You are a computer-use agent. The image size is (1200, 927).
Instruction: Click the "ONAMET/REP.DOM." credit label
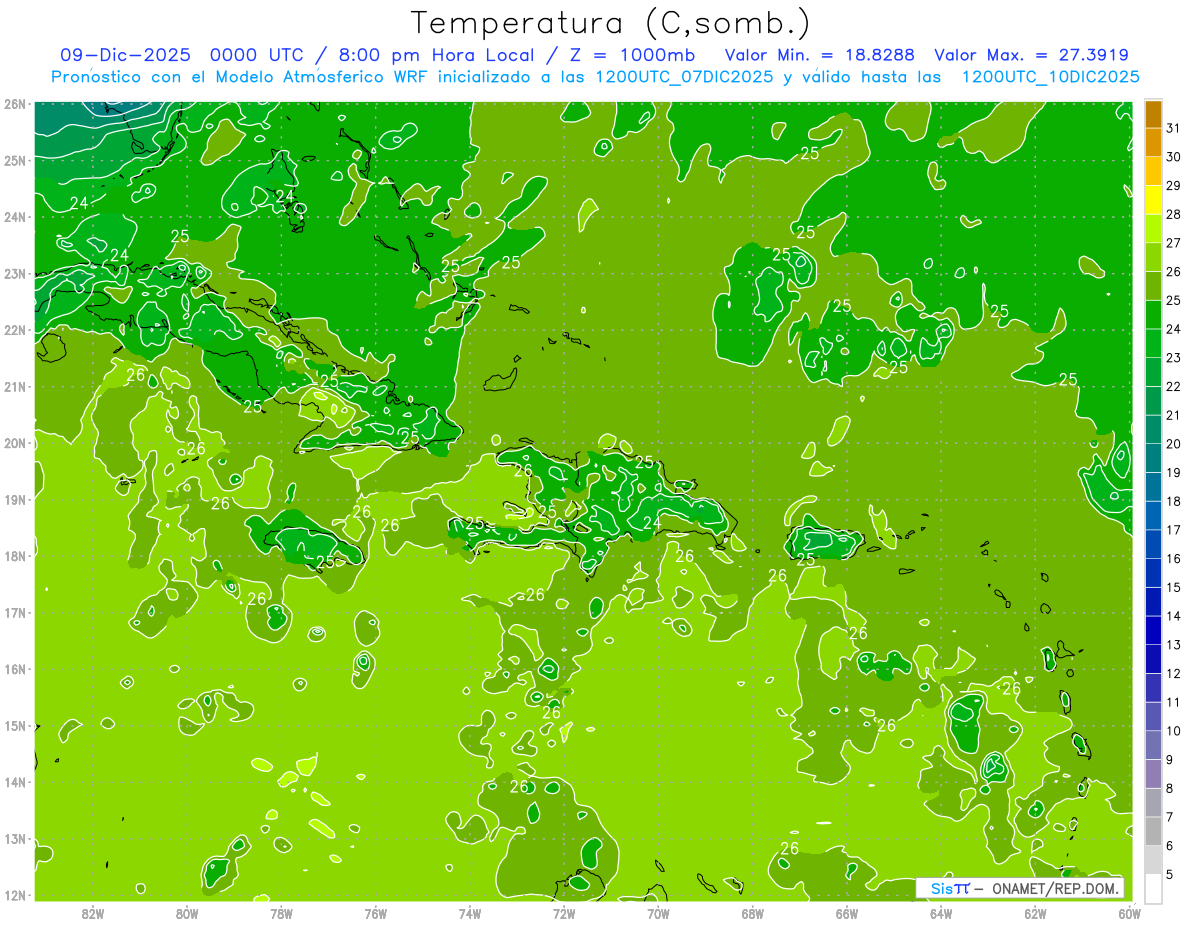(1054, 888)
